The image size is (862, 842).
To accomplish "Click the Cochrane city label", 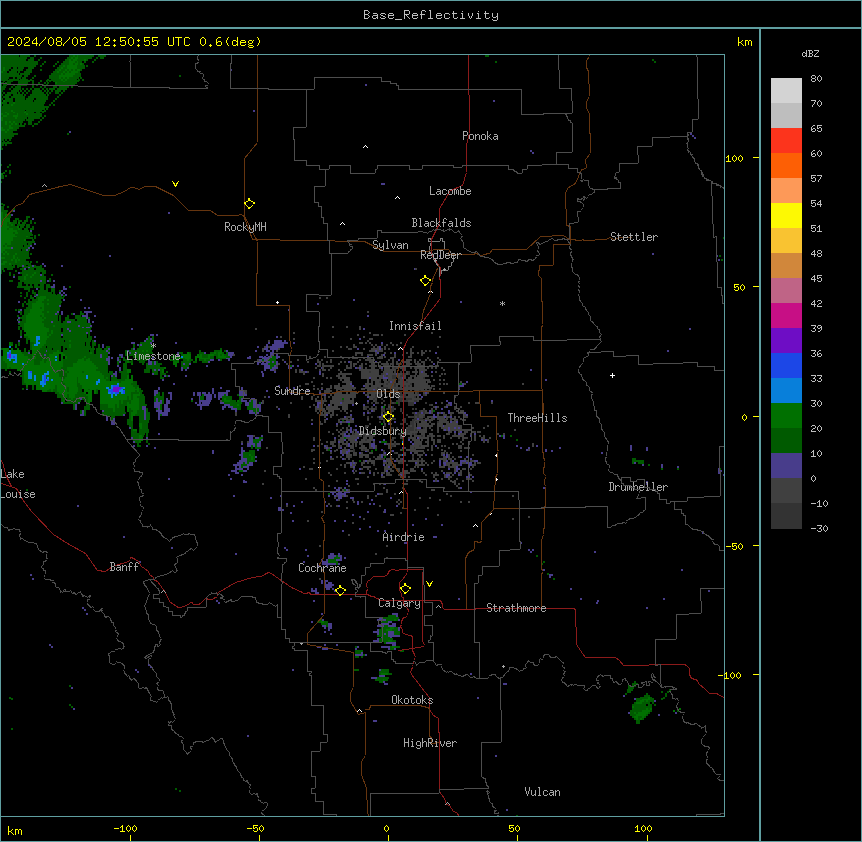I will (x=322, y=568).
